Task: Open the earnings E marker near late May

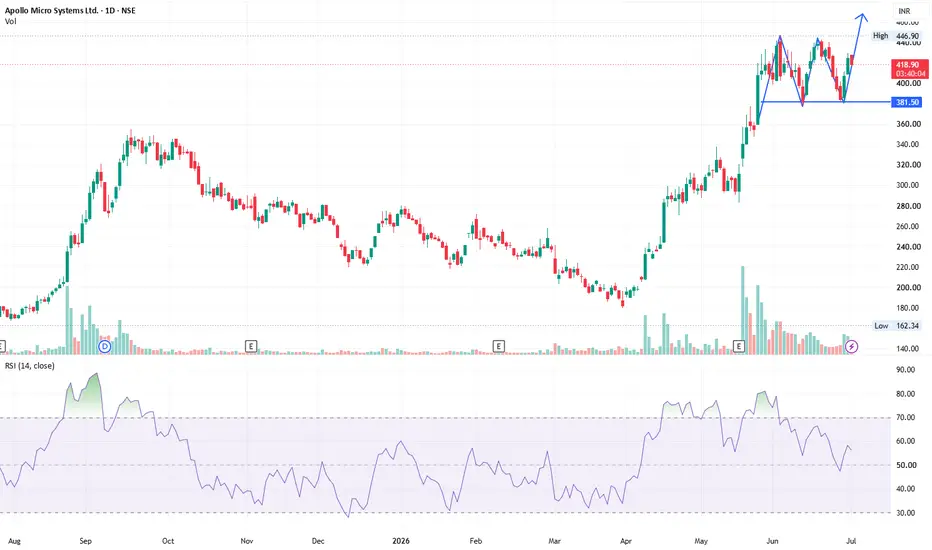Action: (739, 346)
